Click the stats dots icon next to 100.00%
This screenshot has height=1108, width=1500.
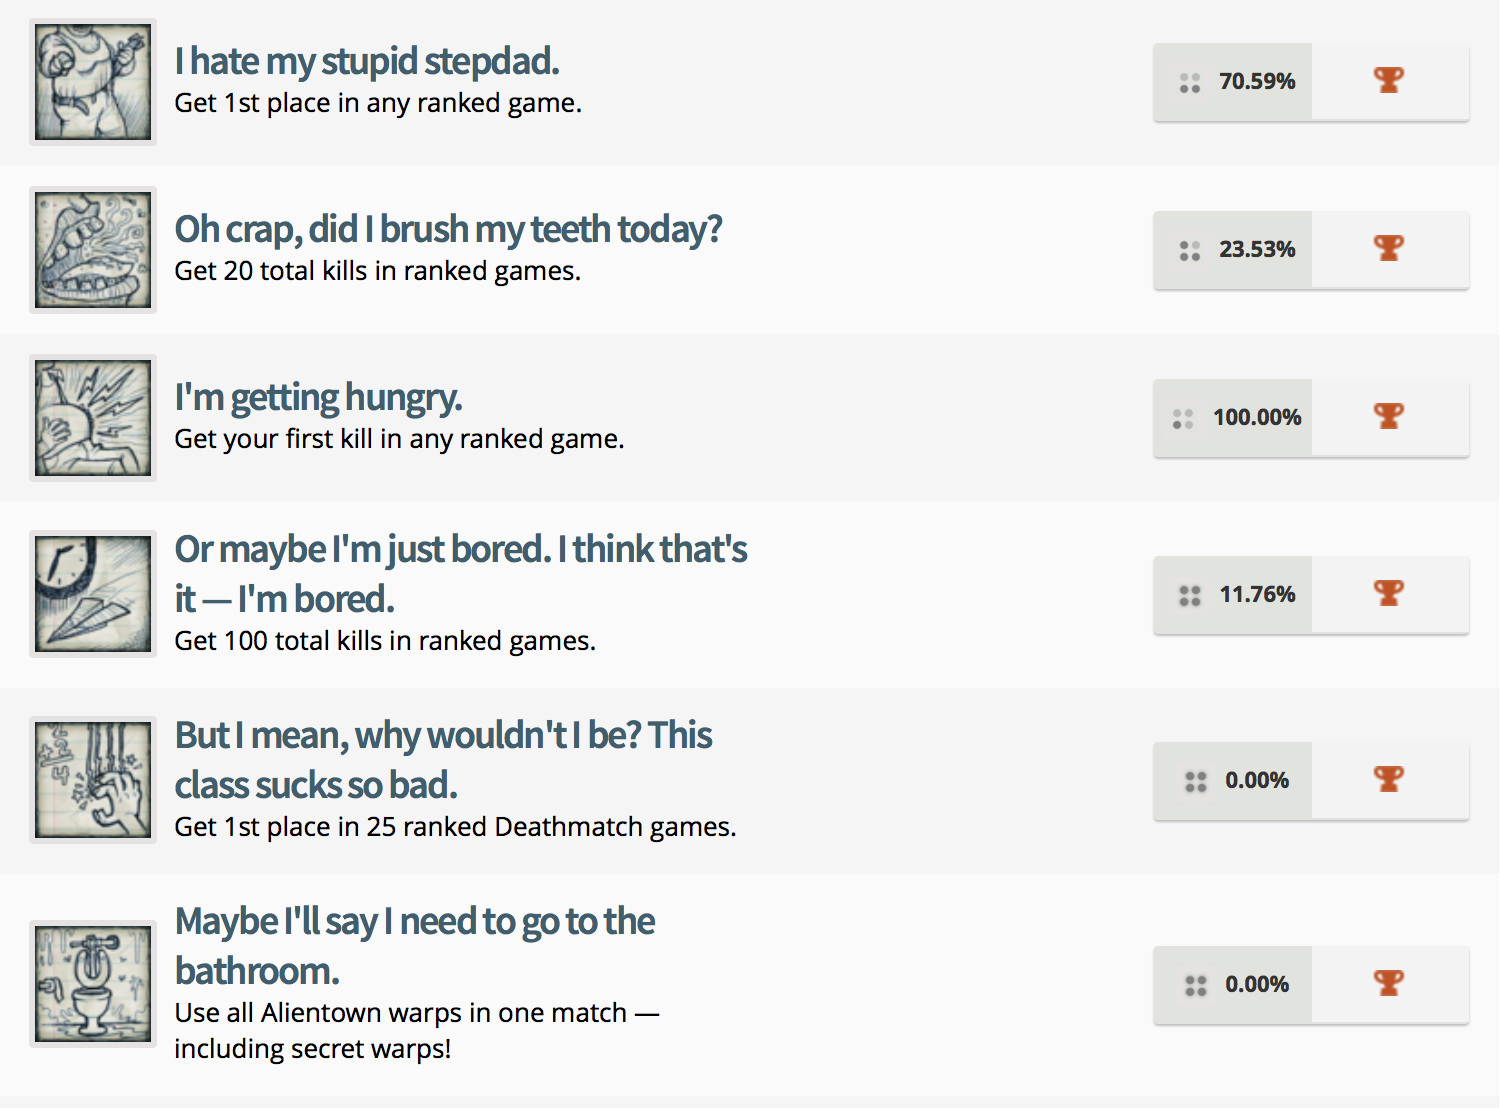pos(1186,418)
